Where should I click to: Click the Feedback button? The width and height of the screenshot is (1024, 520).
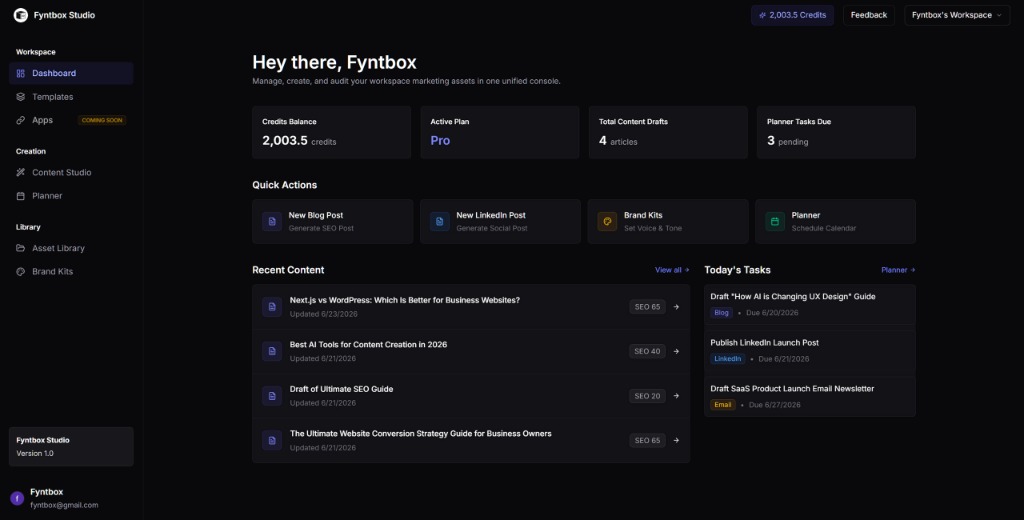click(x=869, y=15)
